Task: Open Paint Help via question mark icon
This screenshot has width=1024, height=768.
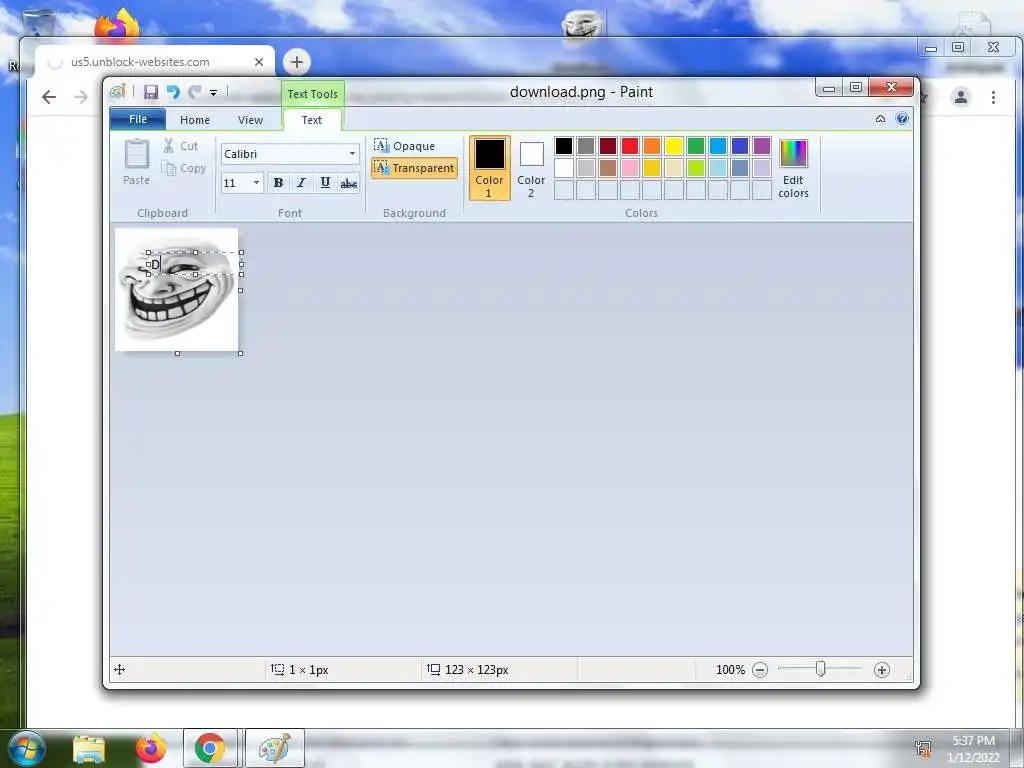Action: 902,119
